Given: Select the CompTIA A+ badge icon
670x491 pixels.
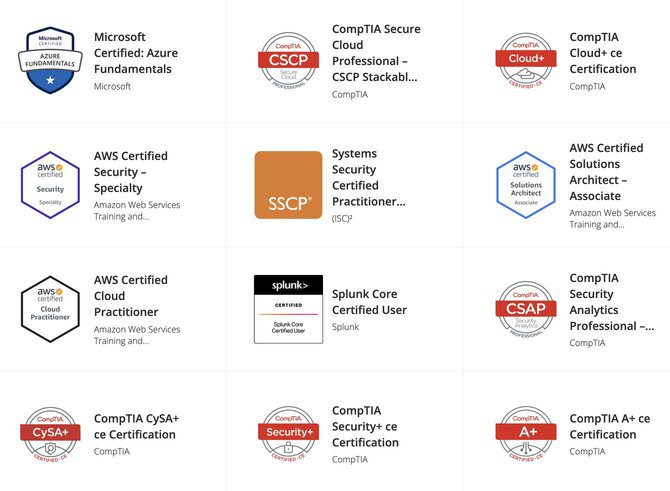Looking at the screenshot, I should tap(526, 434).
